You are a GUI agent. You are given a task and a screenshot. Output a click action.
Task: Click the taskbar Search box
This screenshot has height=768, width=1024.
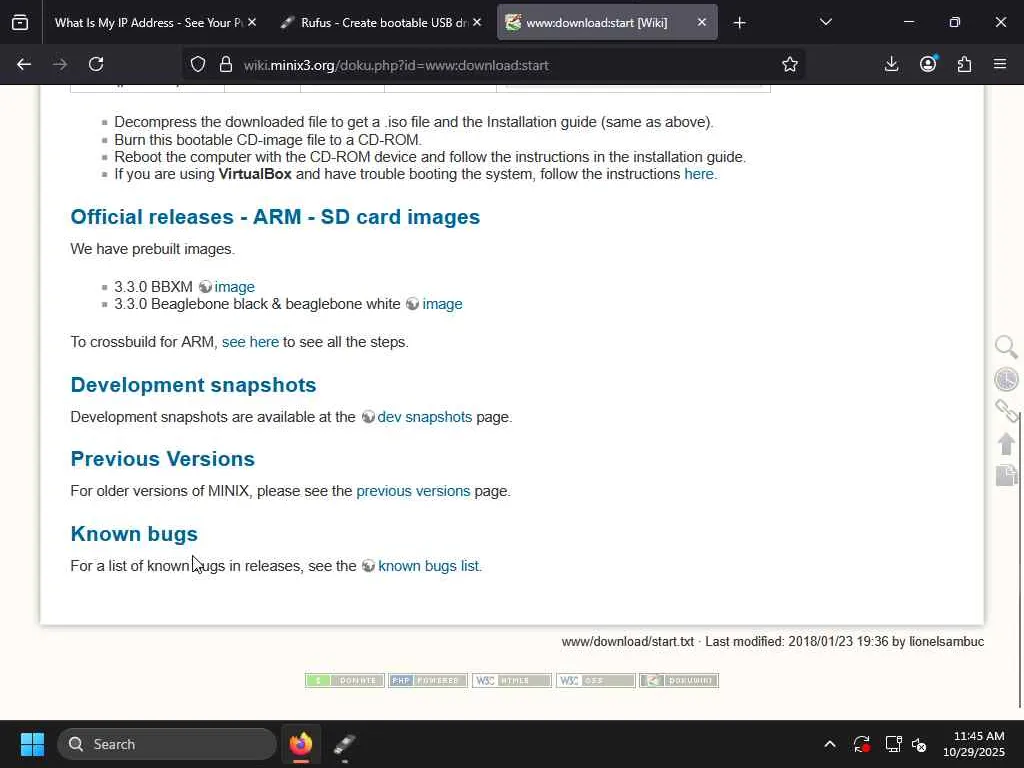(167, 744)
